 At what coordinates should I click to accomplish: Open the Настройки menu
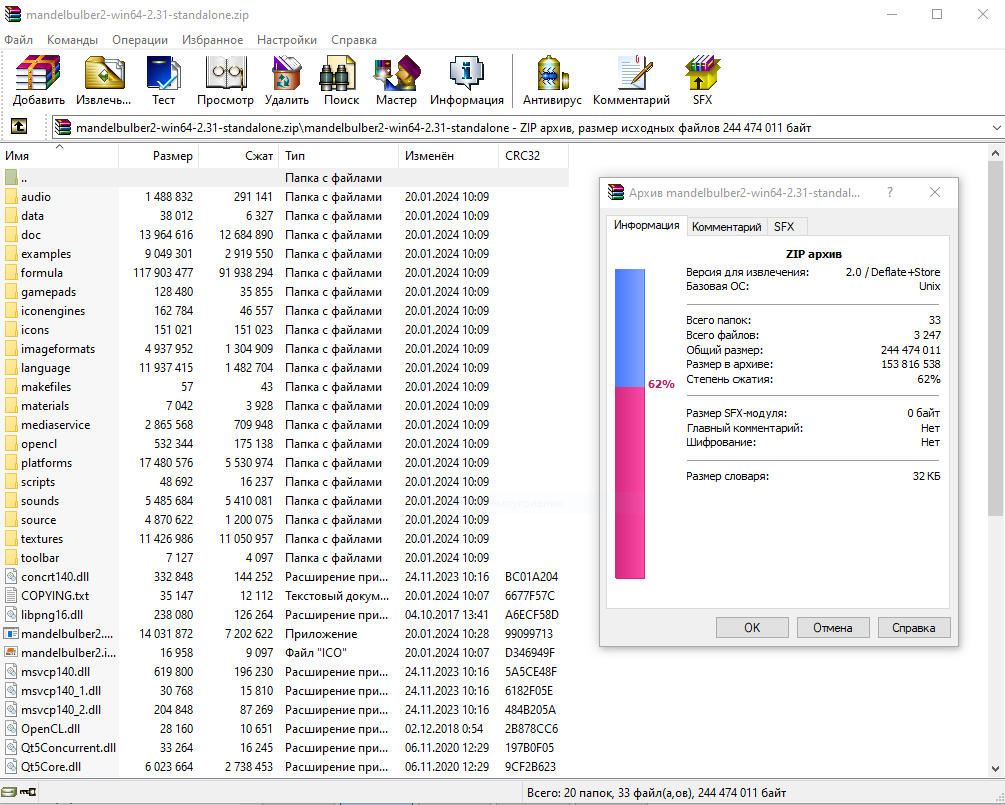click(287, 40)
